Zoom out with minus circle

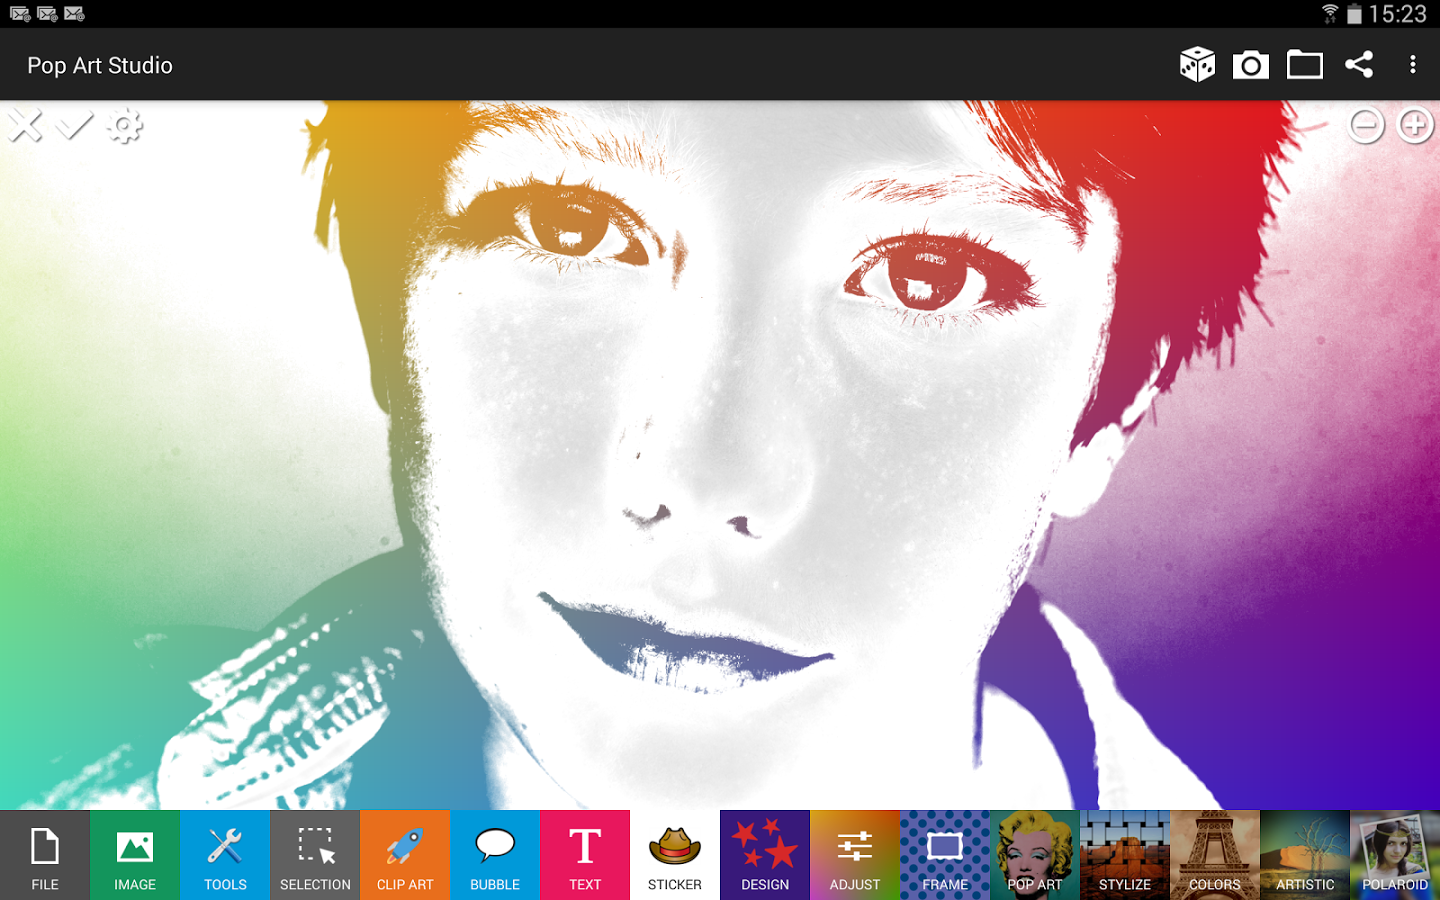(1366, 126)
